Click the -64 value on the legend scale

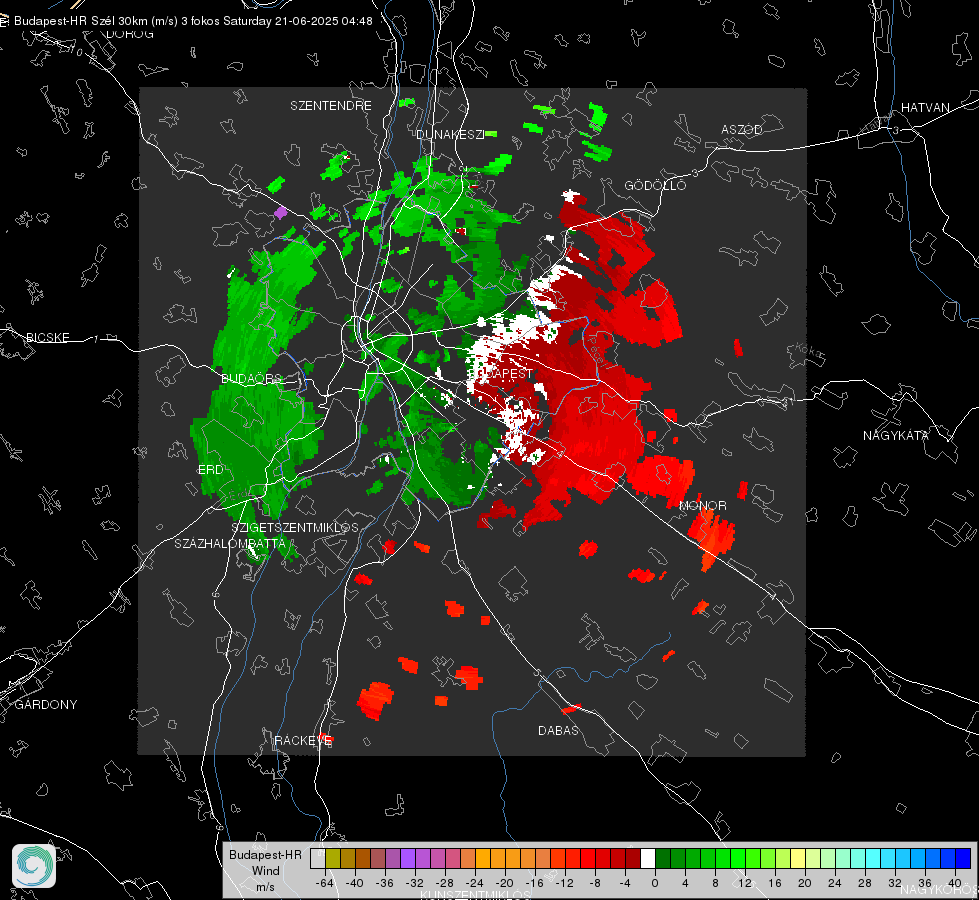[325, 883]
